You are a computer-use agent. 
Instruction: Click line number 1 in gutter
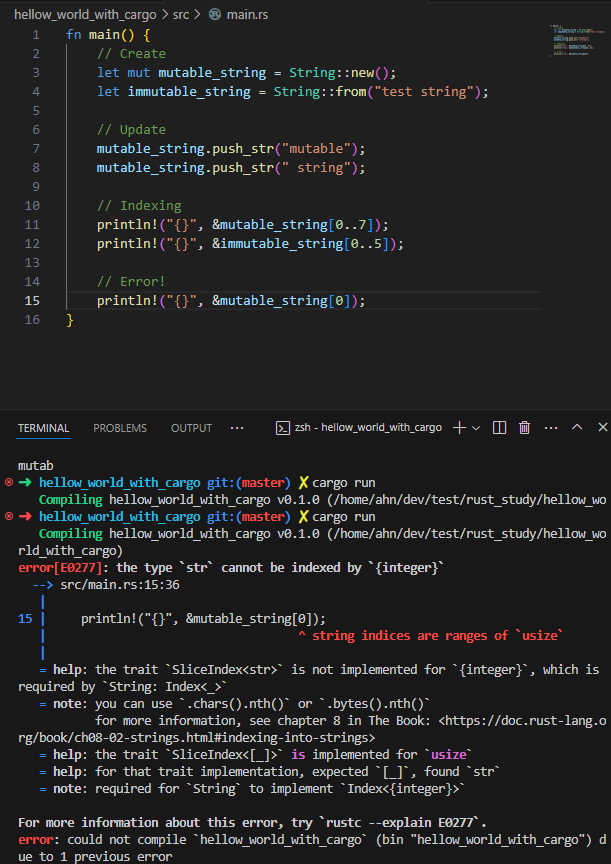[x=36, y=35]
